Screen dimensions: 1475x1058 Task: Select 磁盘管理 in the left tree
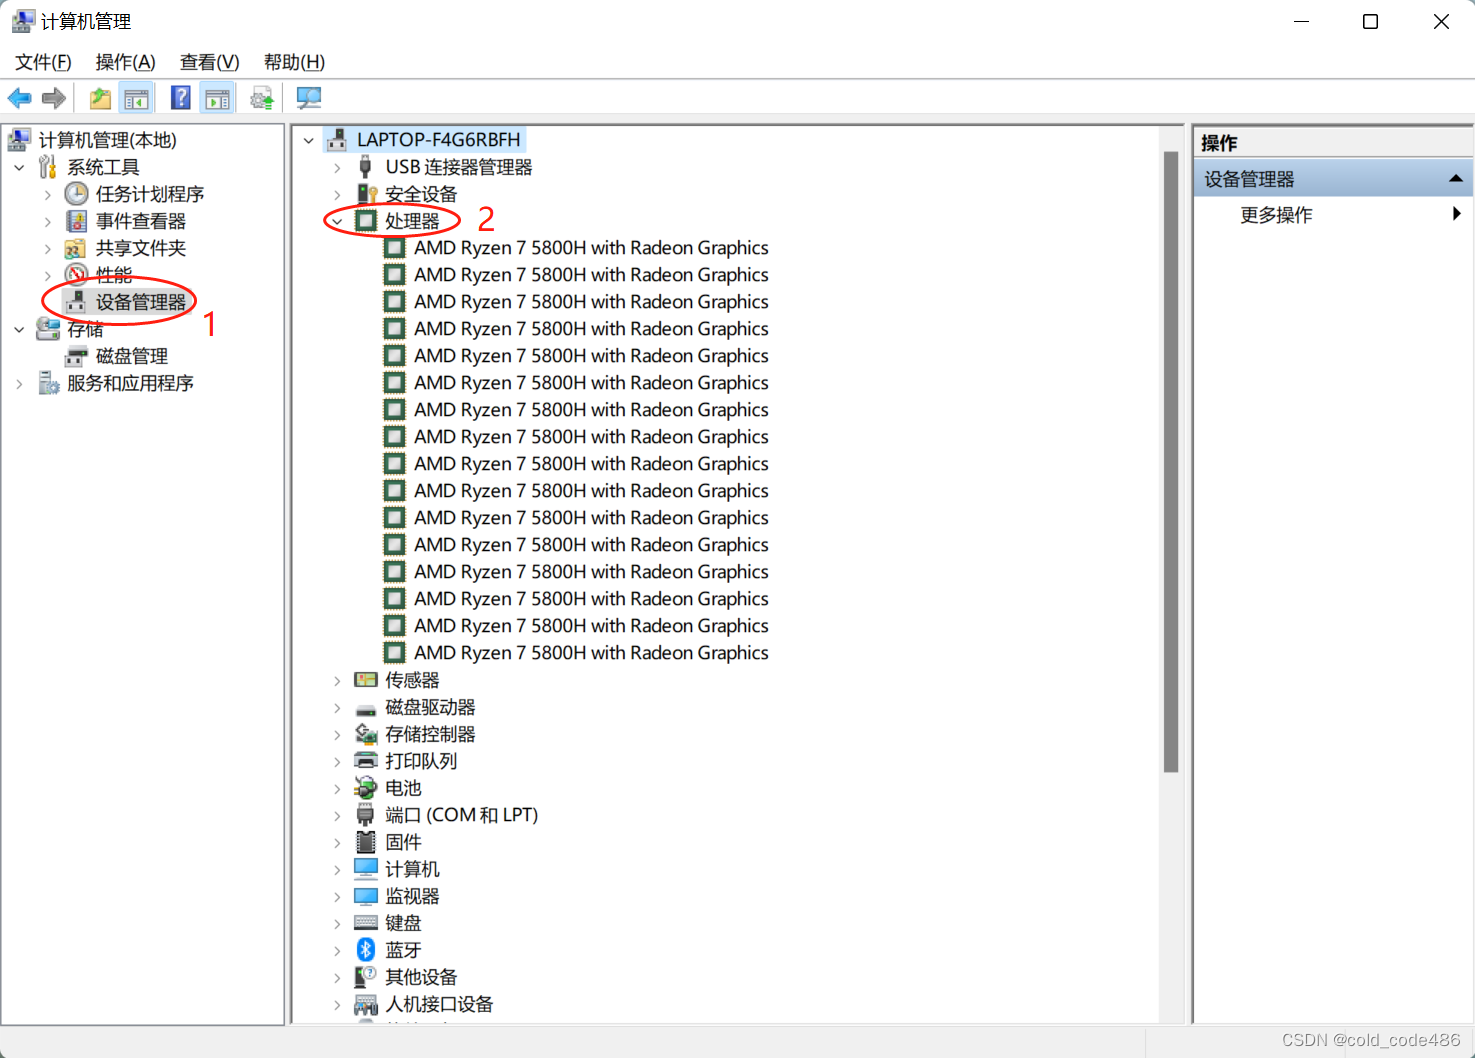(132, 356)
